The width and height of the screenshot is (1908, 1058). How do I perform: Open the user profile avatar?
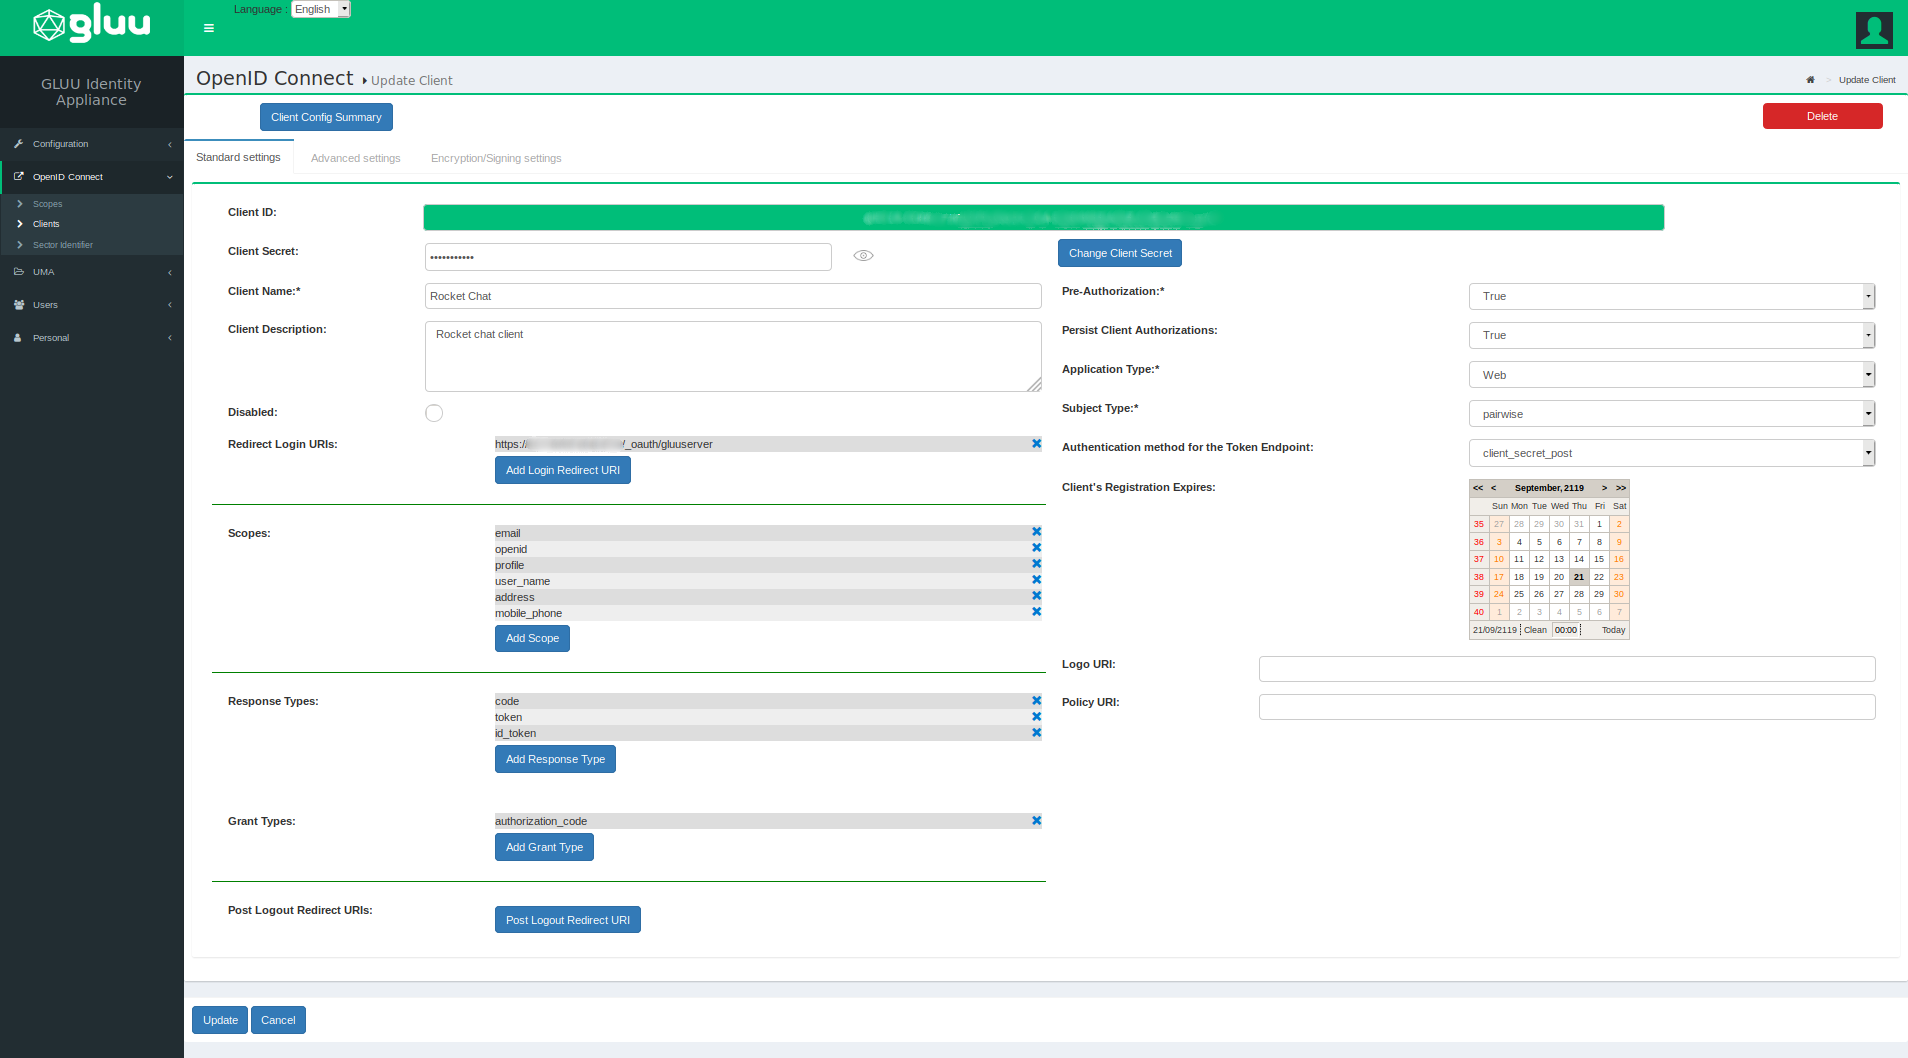pyautogui.click(x=1874, y=29)
